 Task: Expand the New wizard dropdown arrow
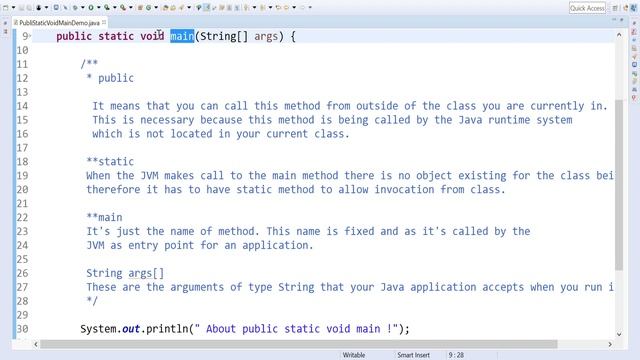click(13, 8)
